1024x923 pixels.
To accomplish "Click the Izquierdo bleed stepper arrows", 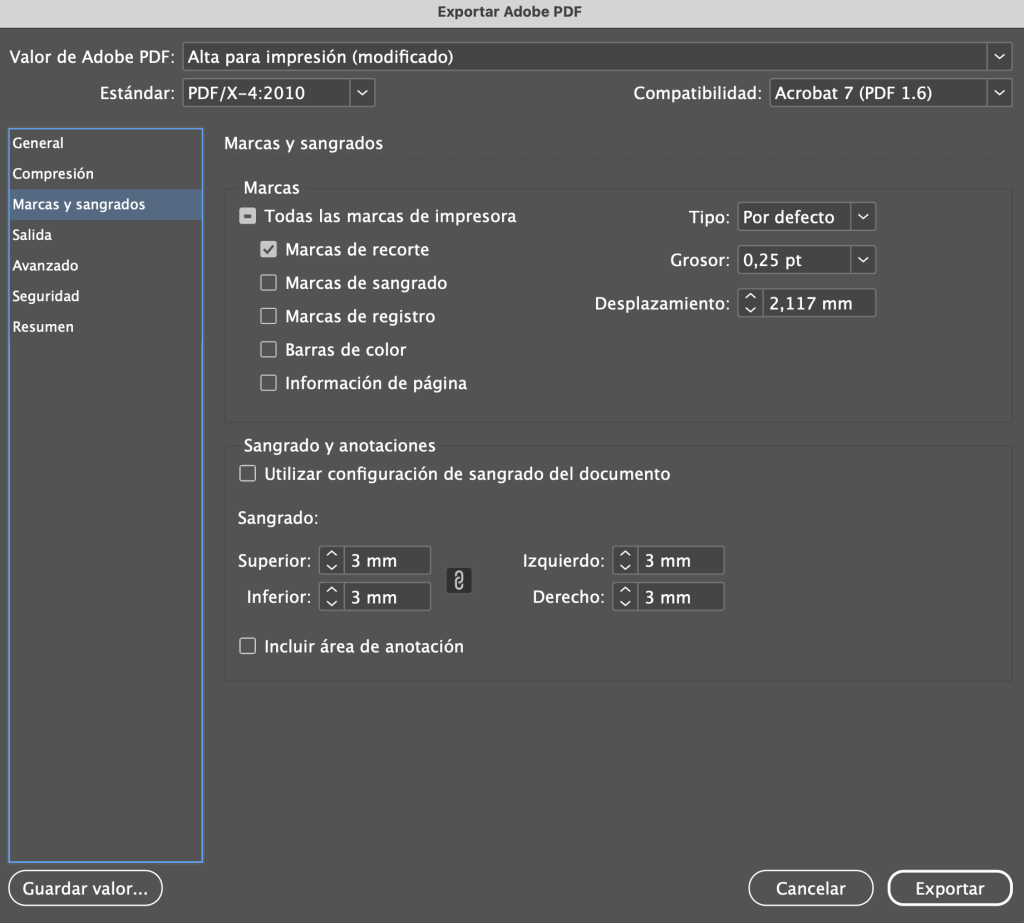I will 625,561.
